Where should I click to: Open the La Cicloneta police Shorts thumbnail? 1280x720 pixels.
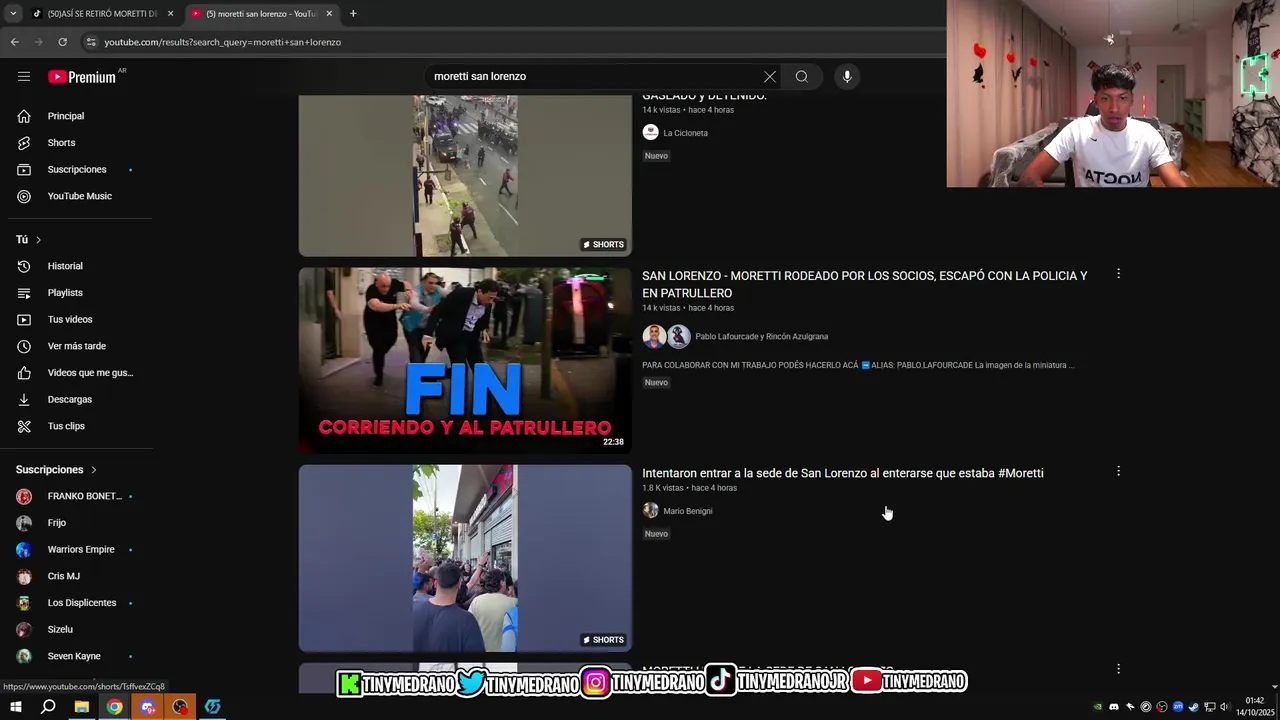coord(465,176)
